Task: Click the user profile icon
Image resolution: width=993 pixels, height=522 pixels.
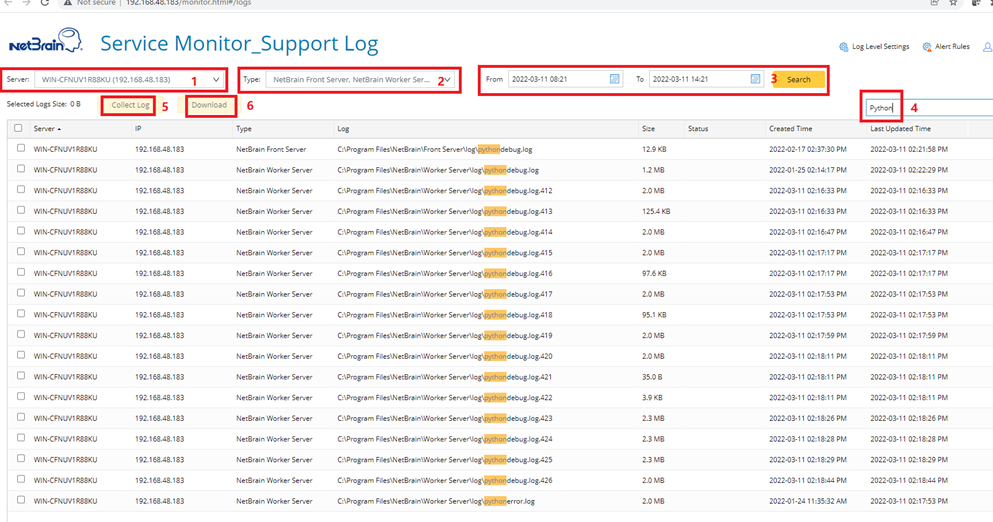Action: coord(987,47)
